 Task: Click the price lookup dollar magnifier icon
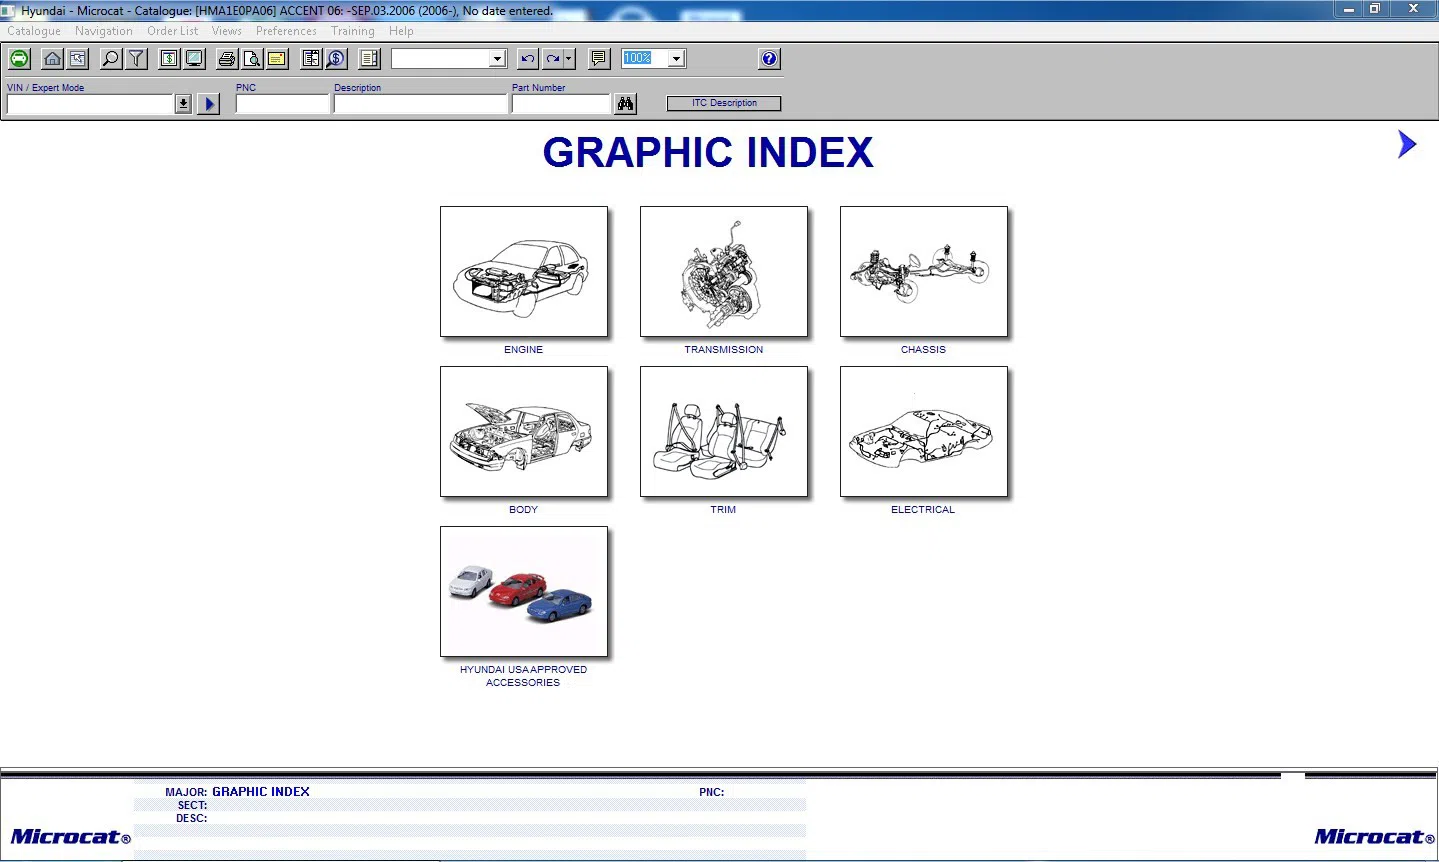(x=336, y=59)
